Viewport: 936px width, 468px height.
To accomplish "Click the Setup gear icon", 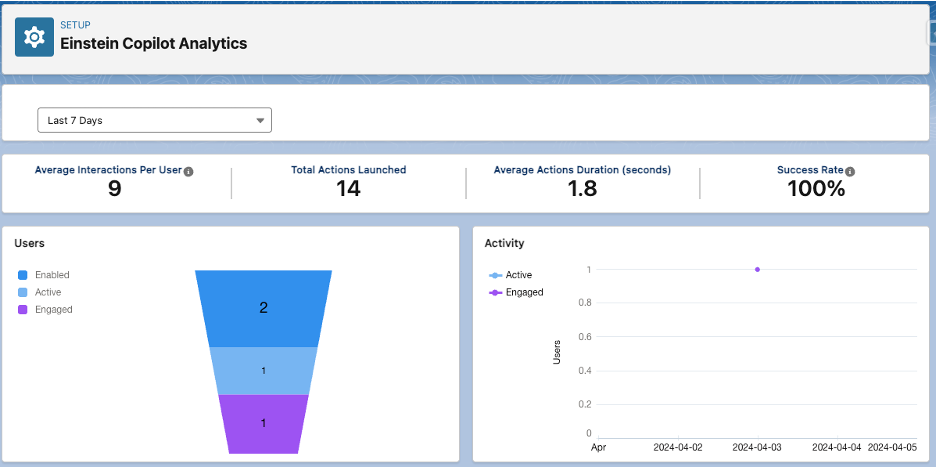I will point(34,37).
